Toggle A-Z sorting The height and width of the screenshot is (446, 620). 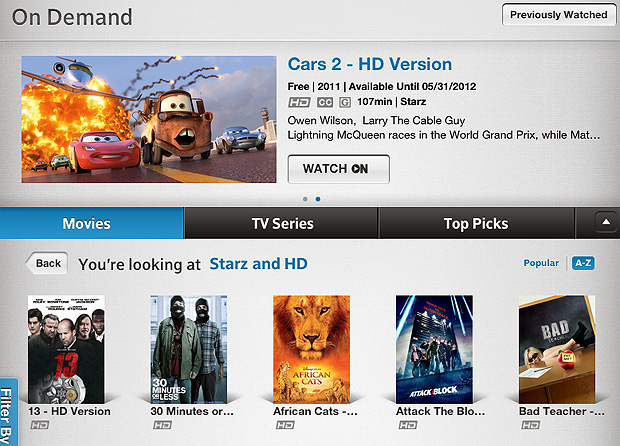coord(583,263)
